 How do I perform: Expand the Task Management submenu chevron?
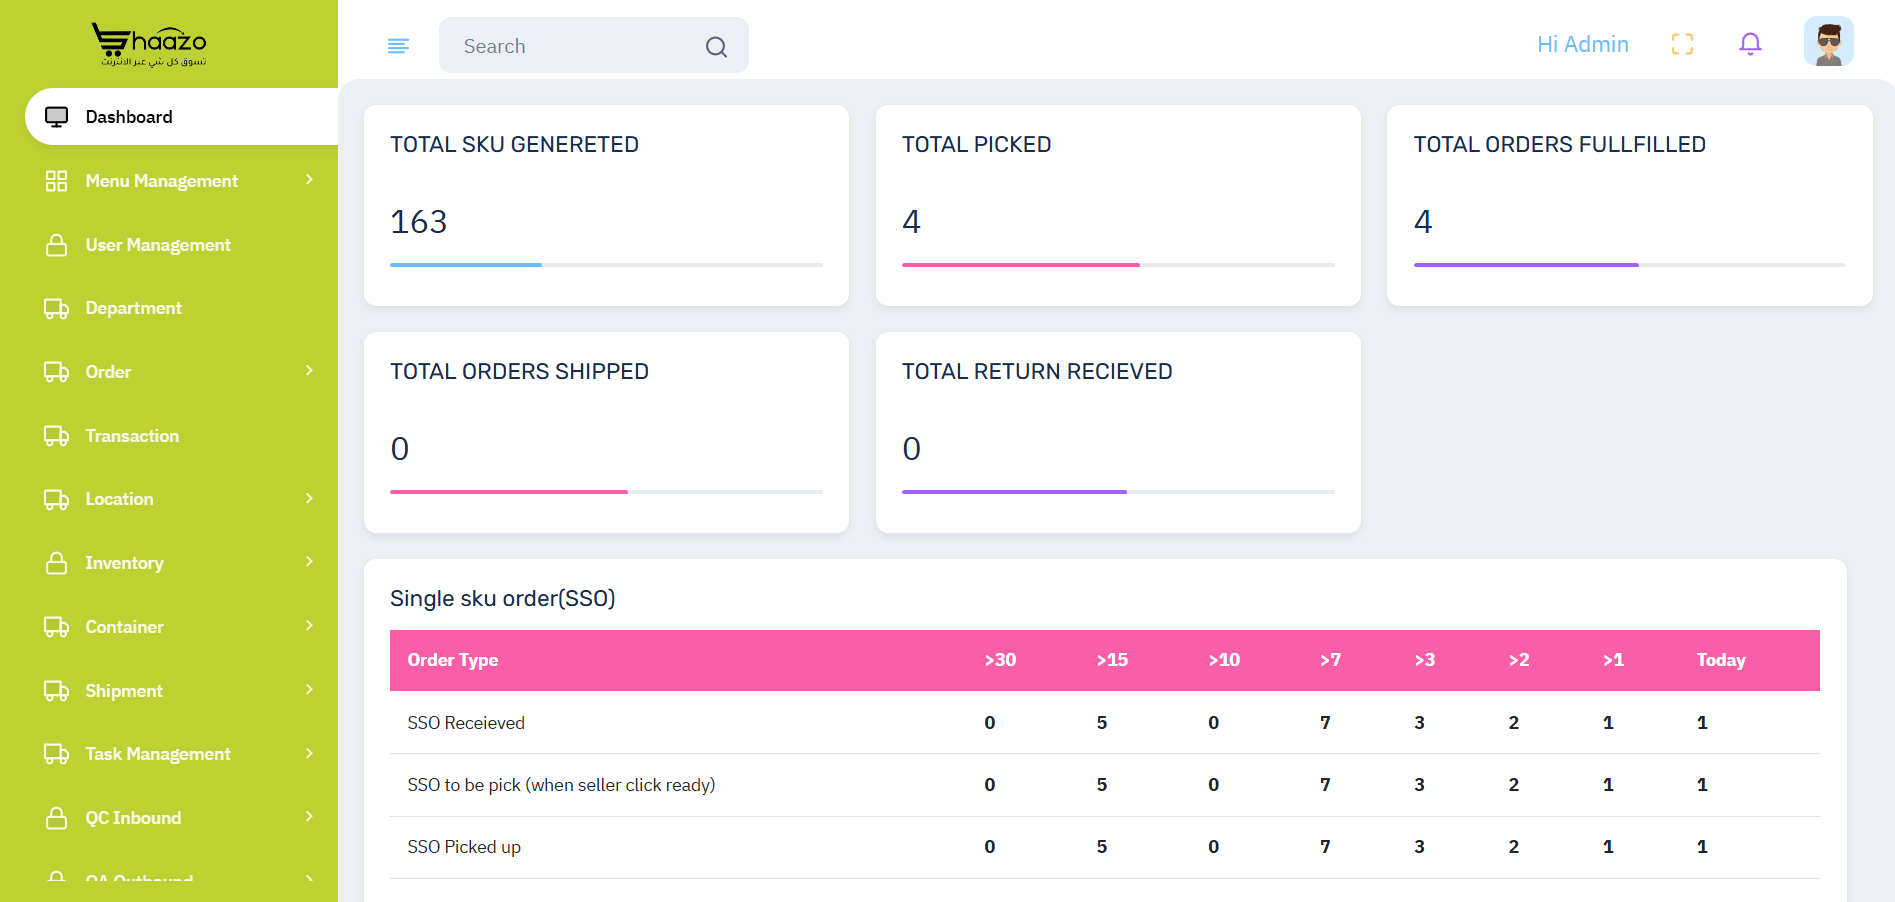[x=309, y=753]
